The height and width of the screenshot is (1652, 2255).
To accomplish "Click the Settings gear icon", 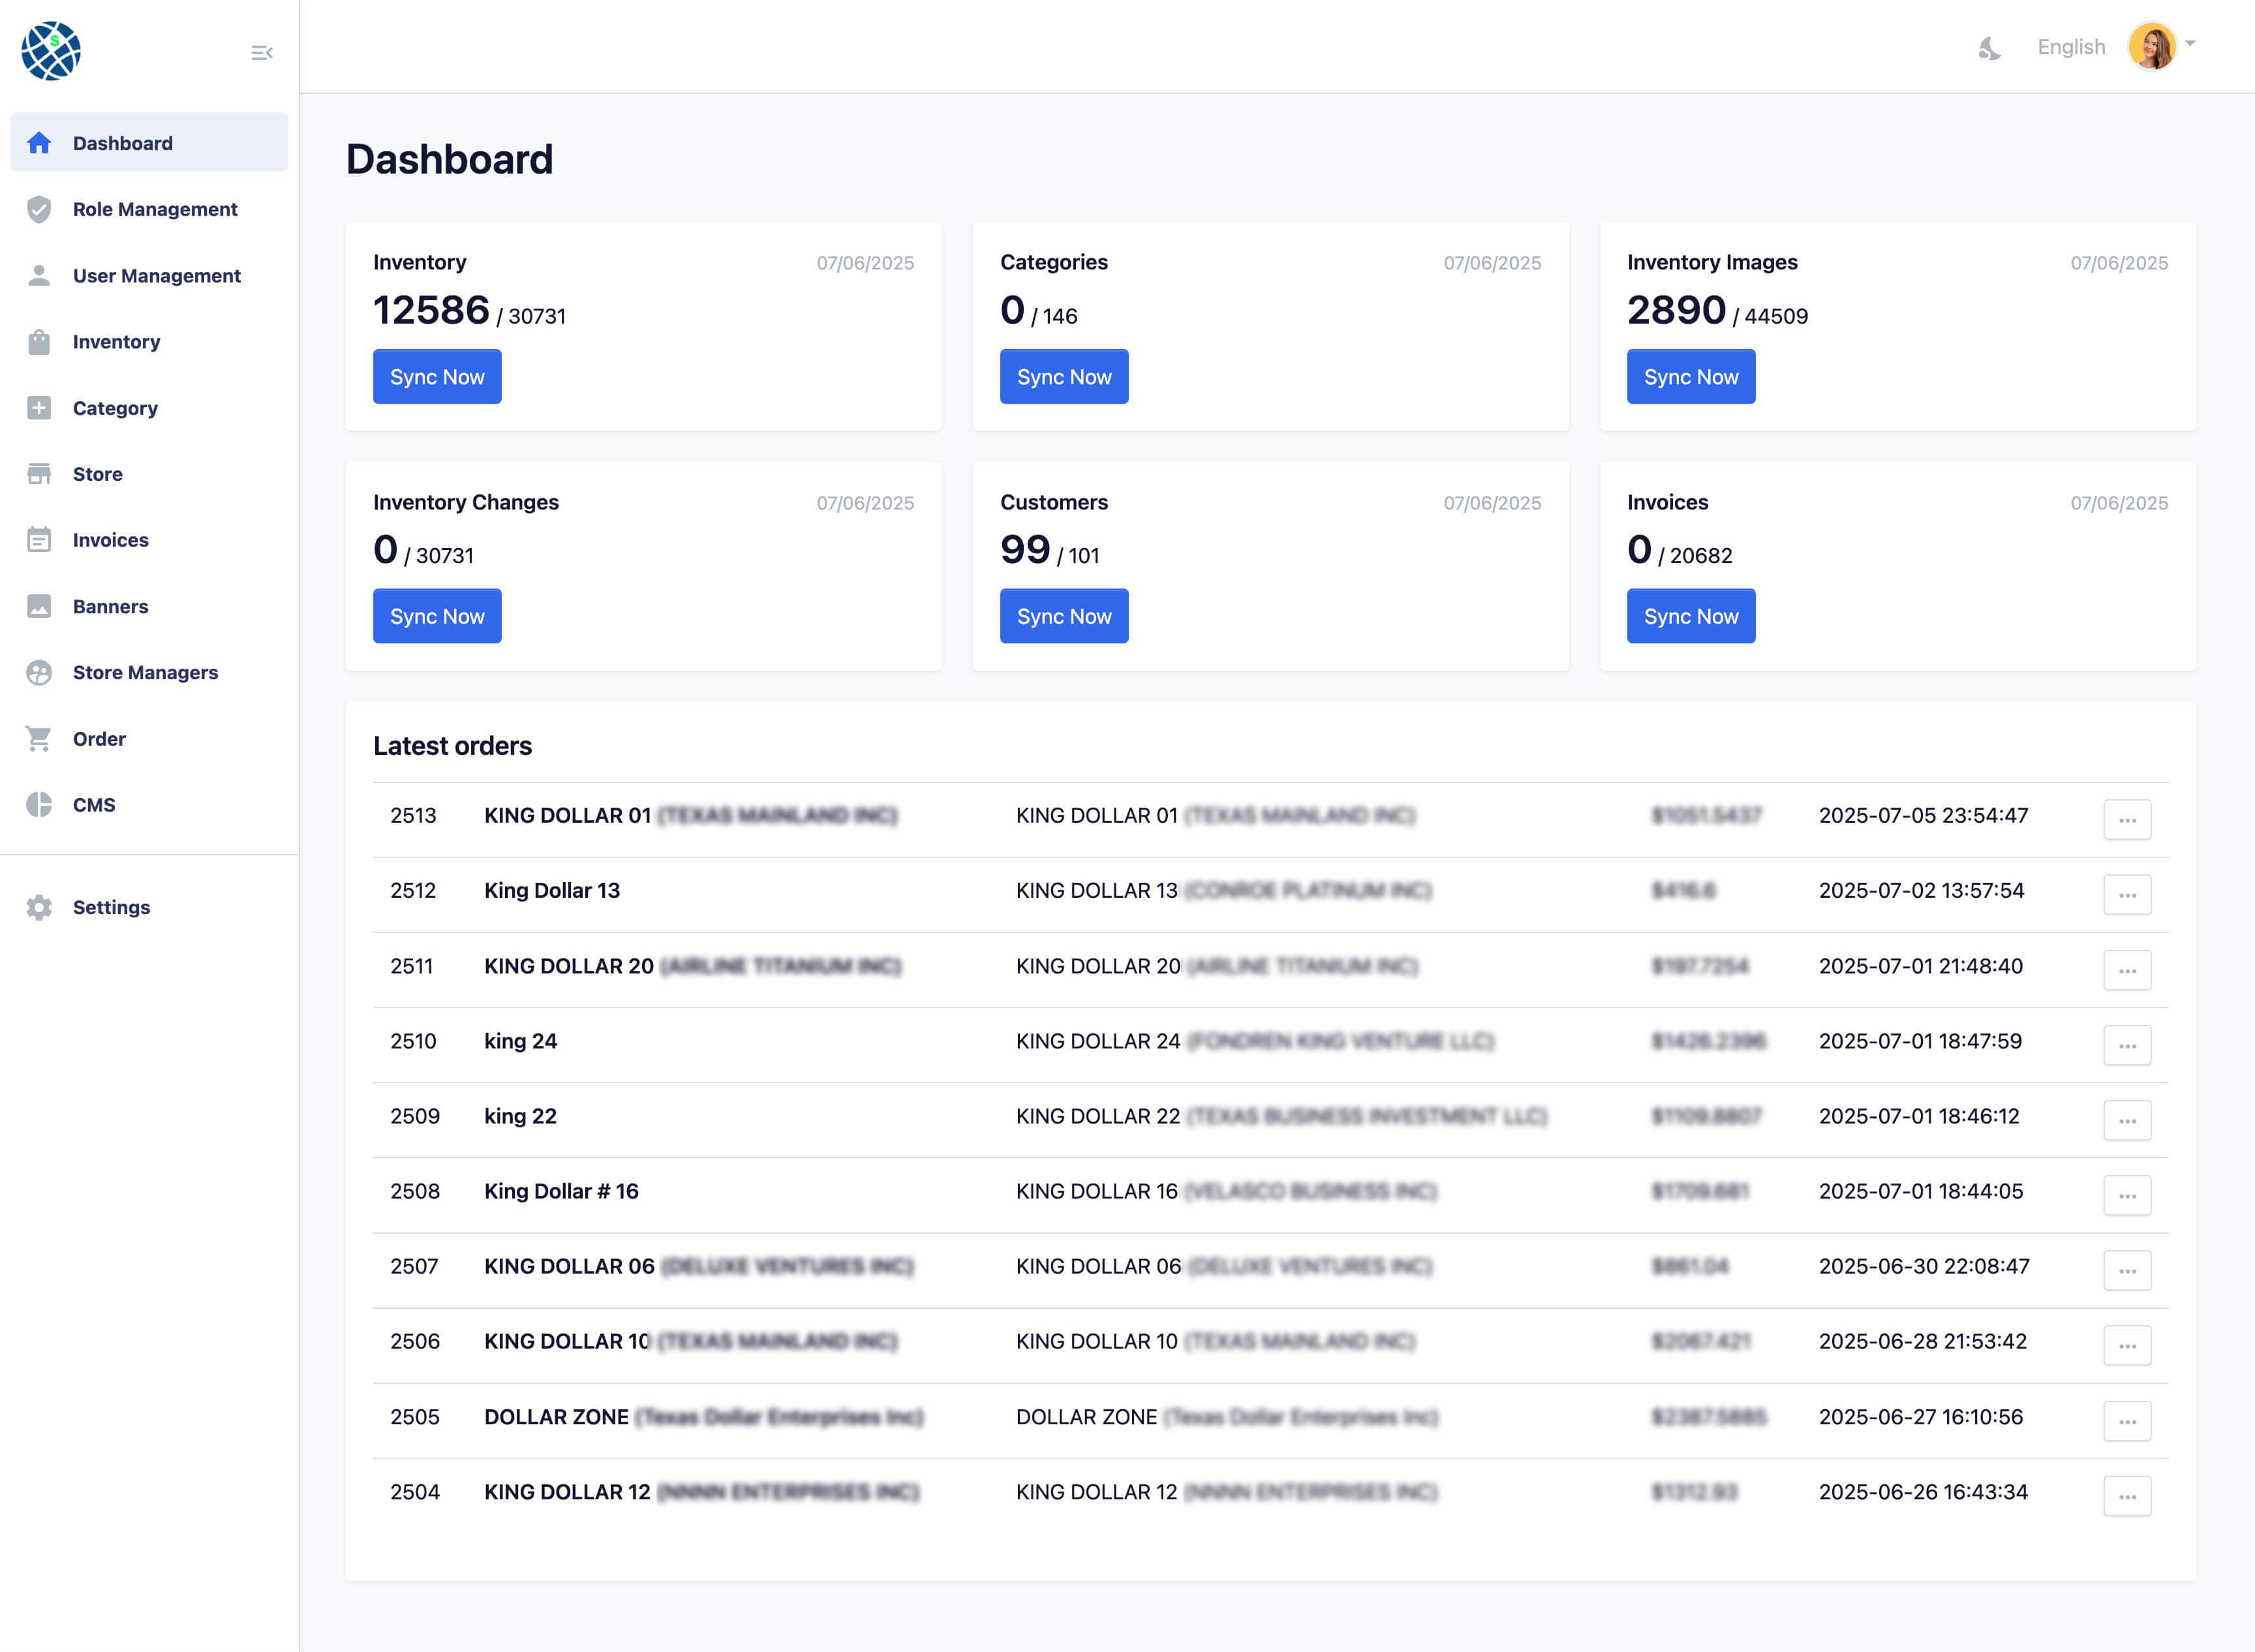I will pos(39,907).
